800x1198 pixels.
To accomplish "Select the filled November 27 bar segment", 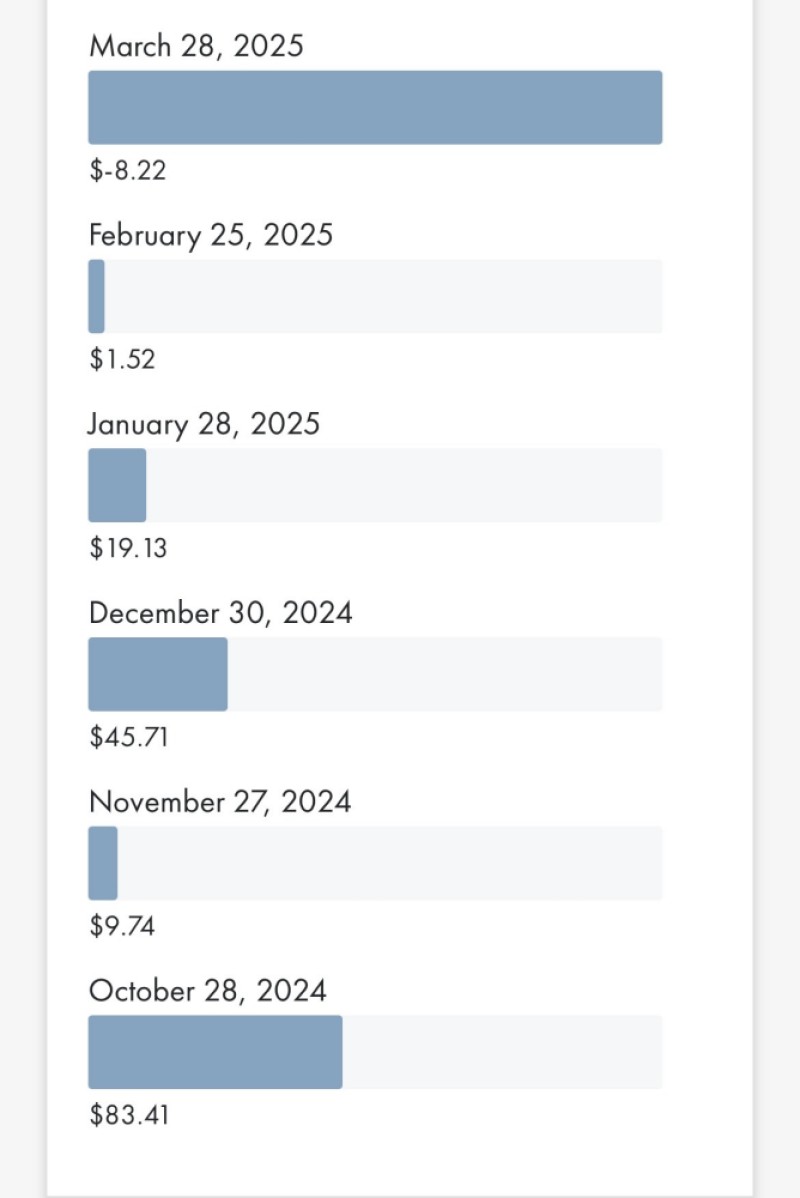I will (x=102, y=863).
